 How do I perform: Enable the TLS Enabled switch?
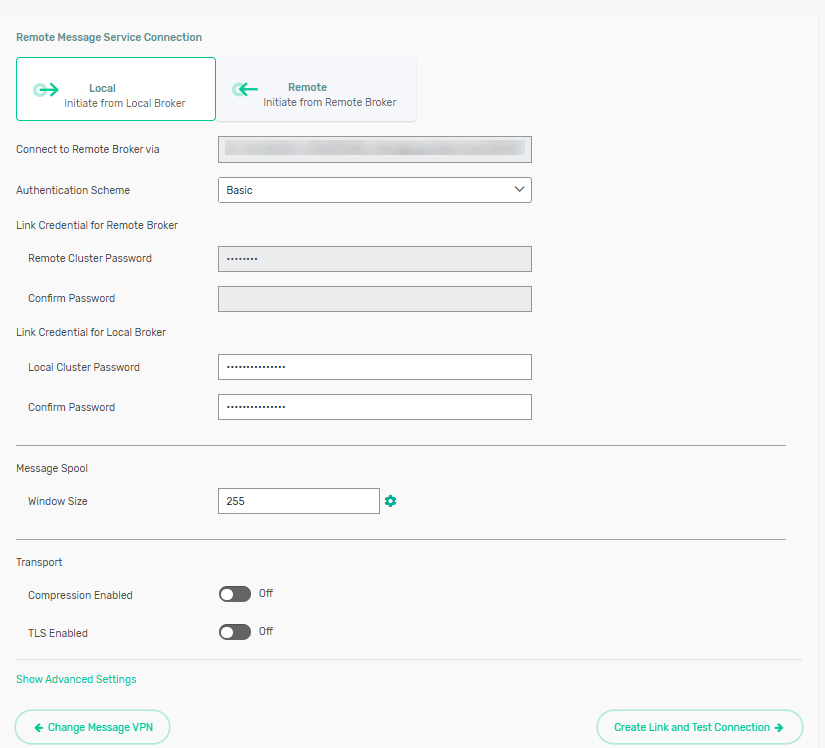(235, 632)
